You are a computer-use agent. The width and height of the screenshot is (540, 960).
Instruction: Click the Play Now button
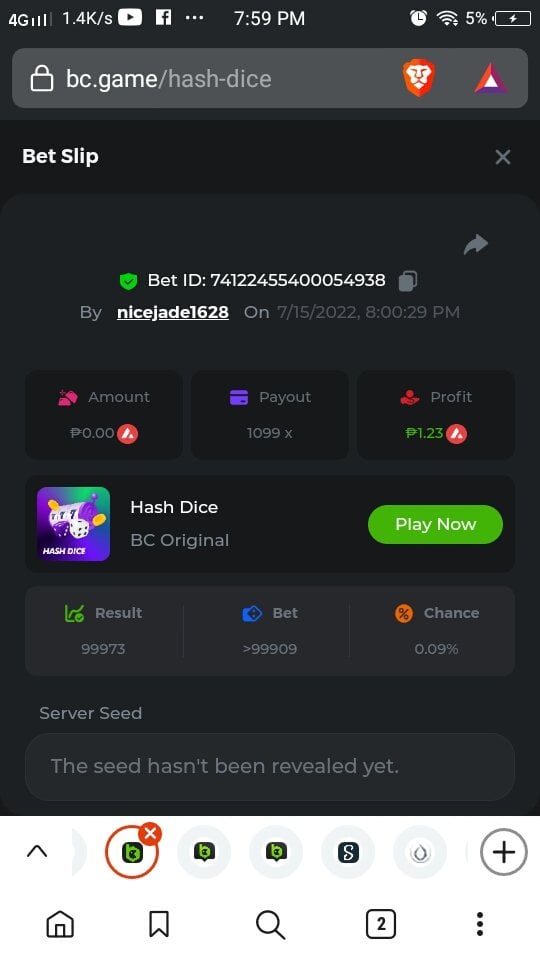pos(435,524)
